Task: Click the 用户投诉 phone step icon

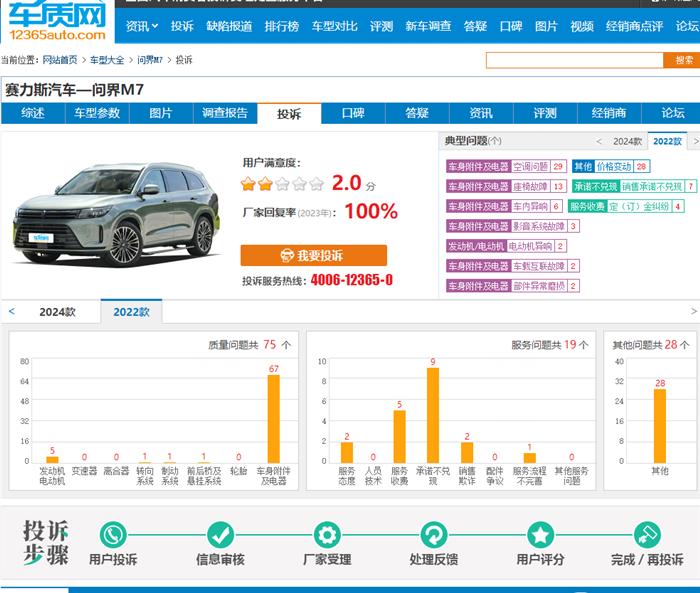Action: pyautogui.click(x=113, y=535)
